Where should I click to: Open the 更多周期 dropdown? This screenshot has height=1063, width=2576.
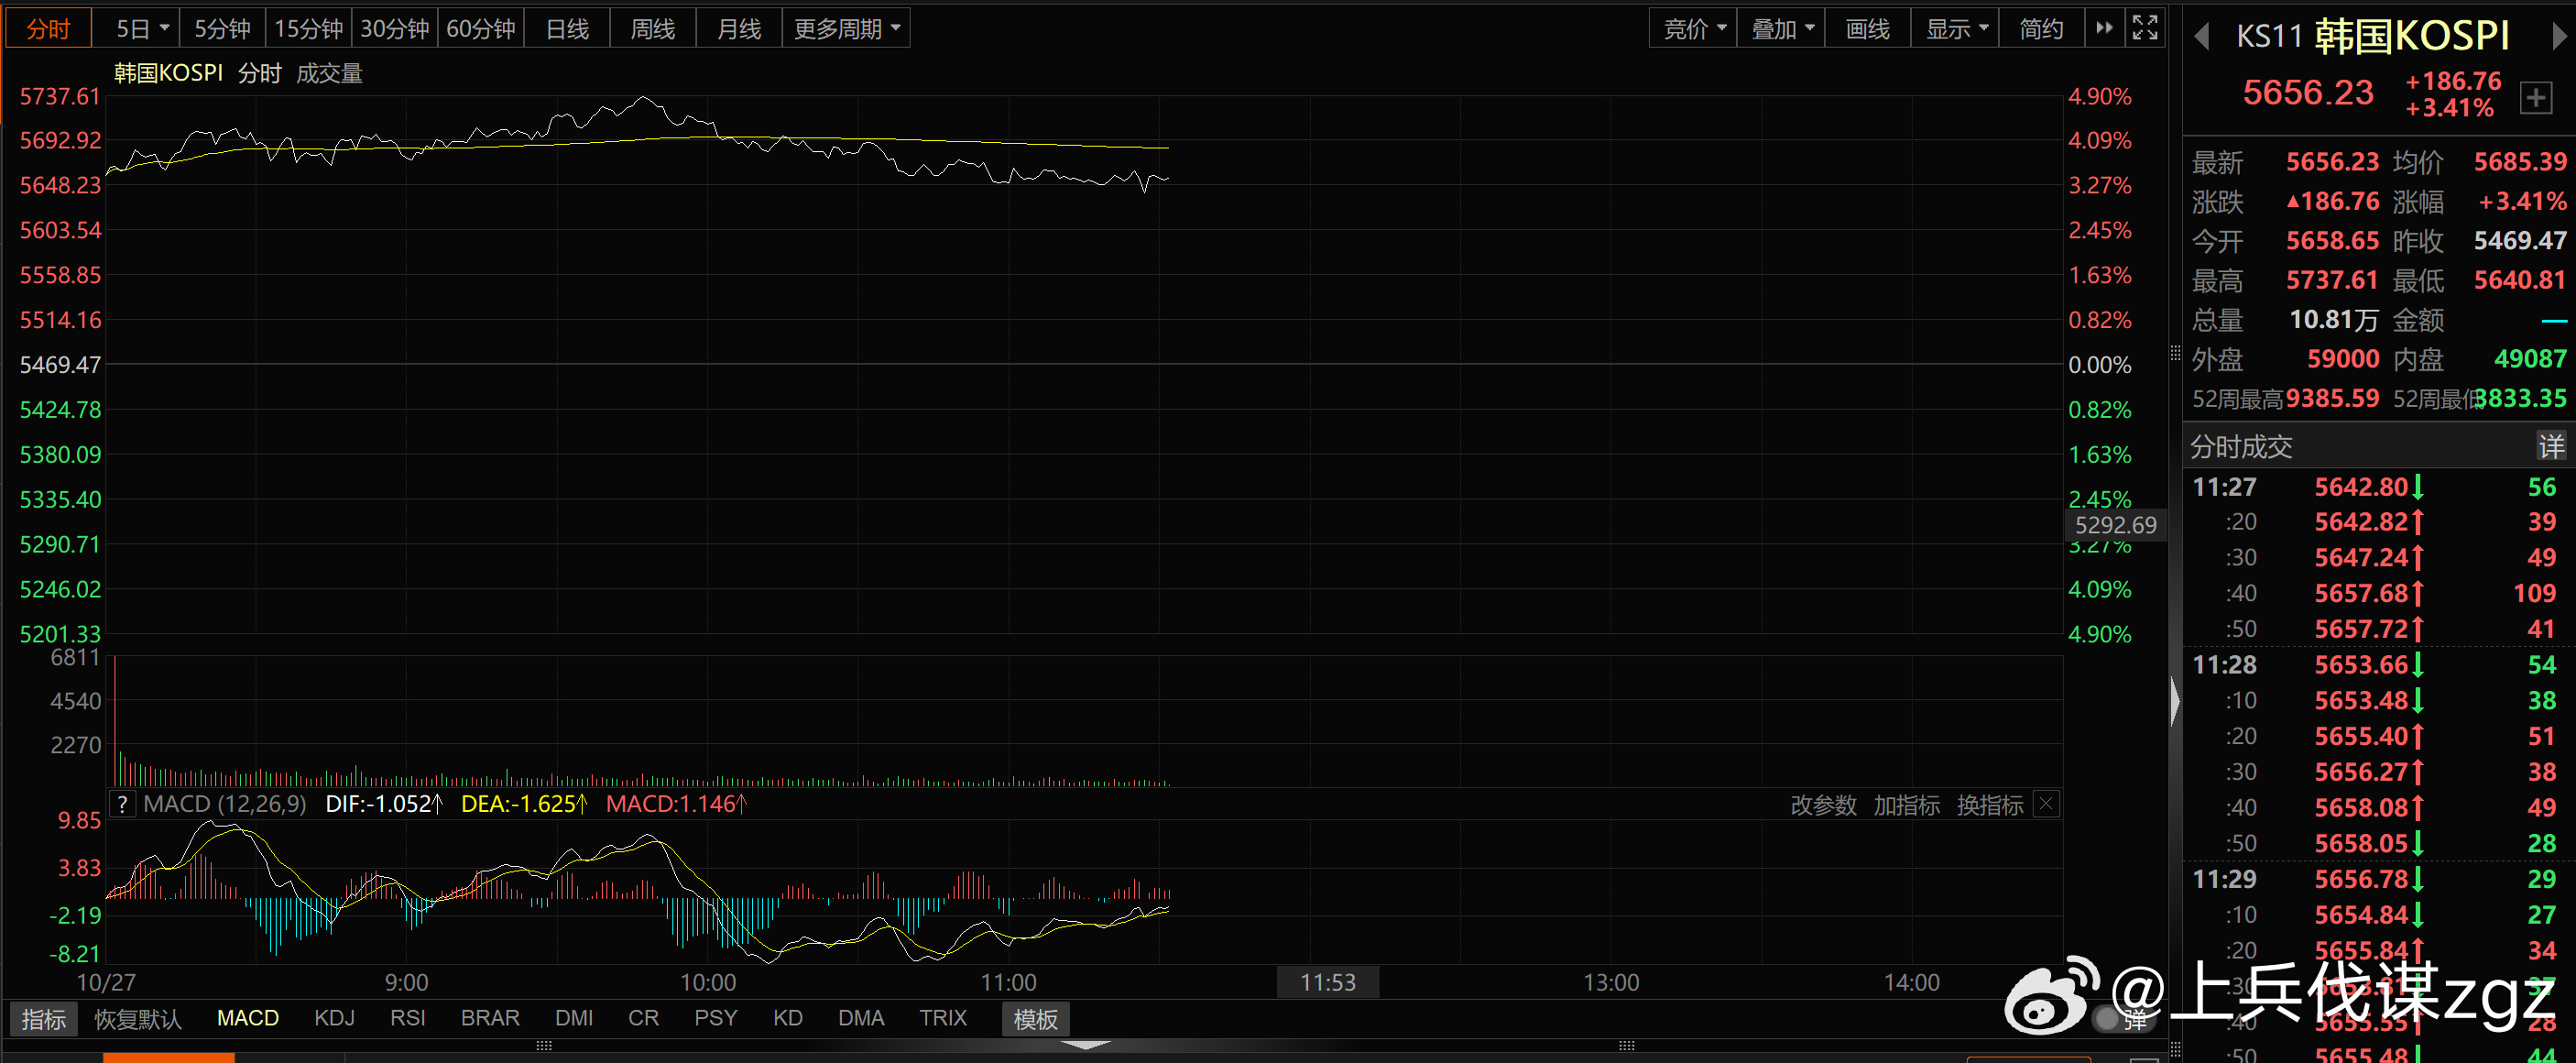tap(846, 28)
